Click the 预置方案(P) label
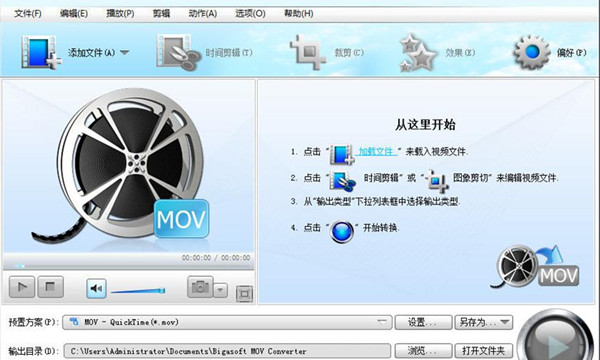The image size is (600, 360). tap(33, 322)
